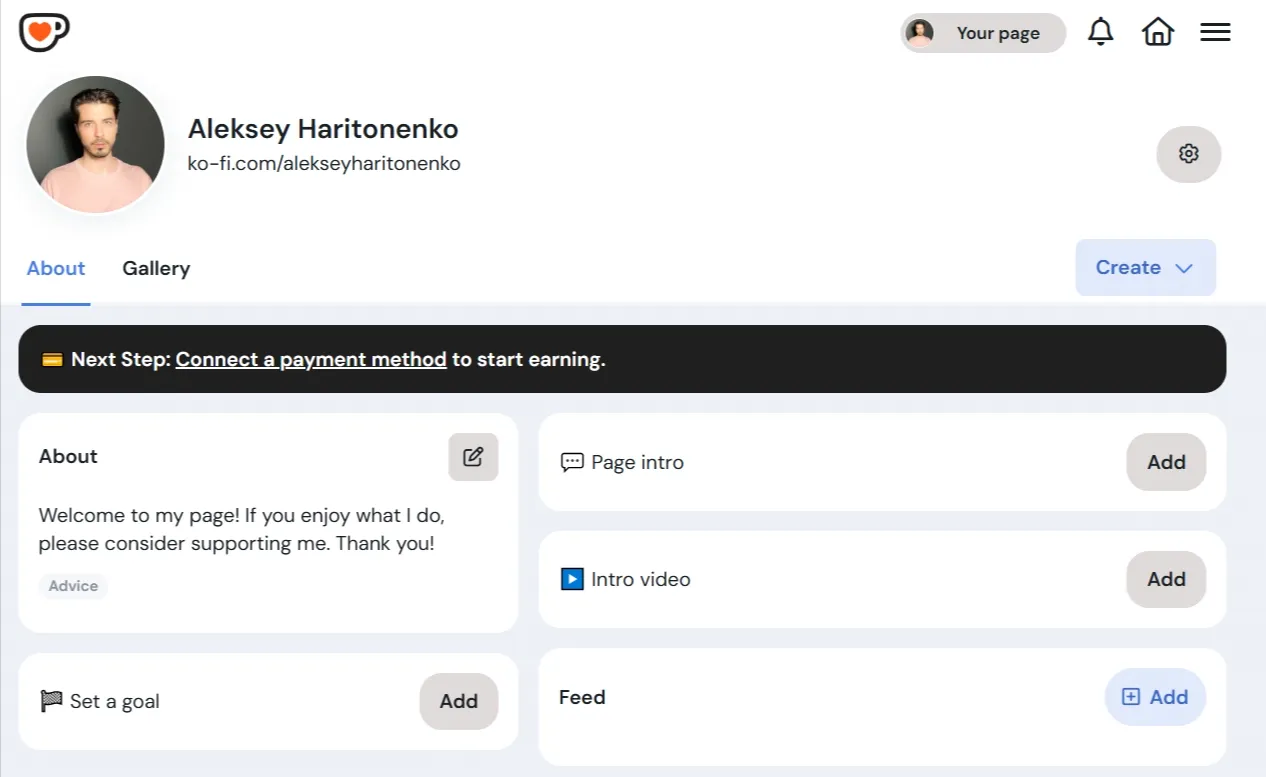Image resolution: width=1266 pixels, height=777 pixels.
Task: Open notifications bell
Action: pyautogui.click(x=1100, y=32)
